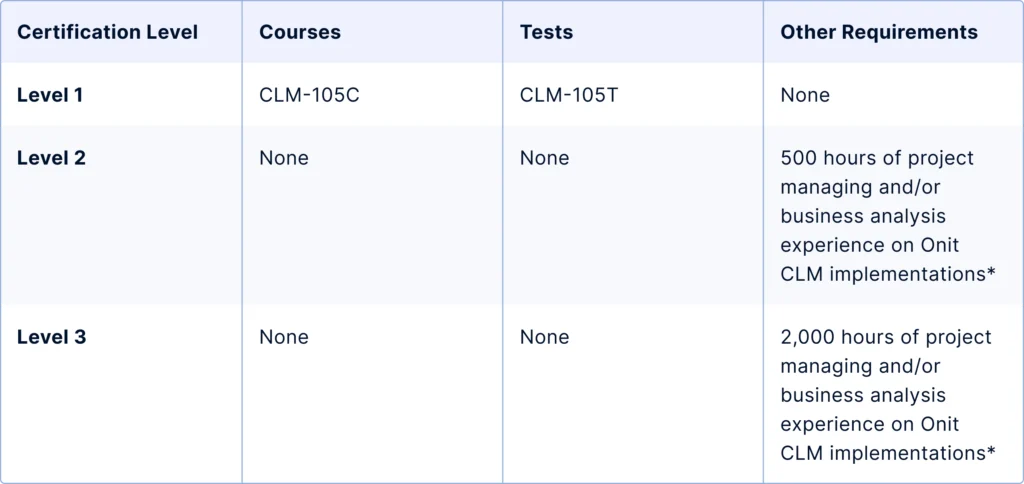
Task: Click the Tests column header
Action: tap(547, 32)
